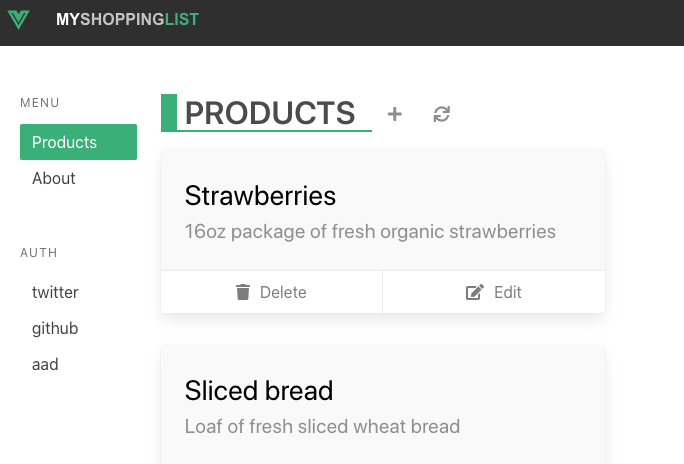Click the trash icon on Strawberries card
684x464 pixels.
click(x=243, y=292)
